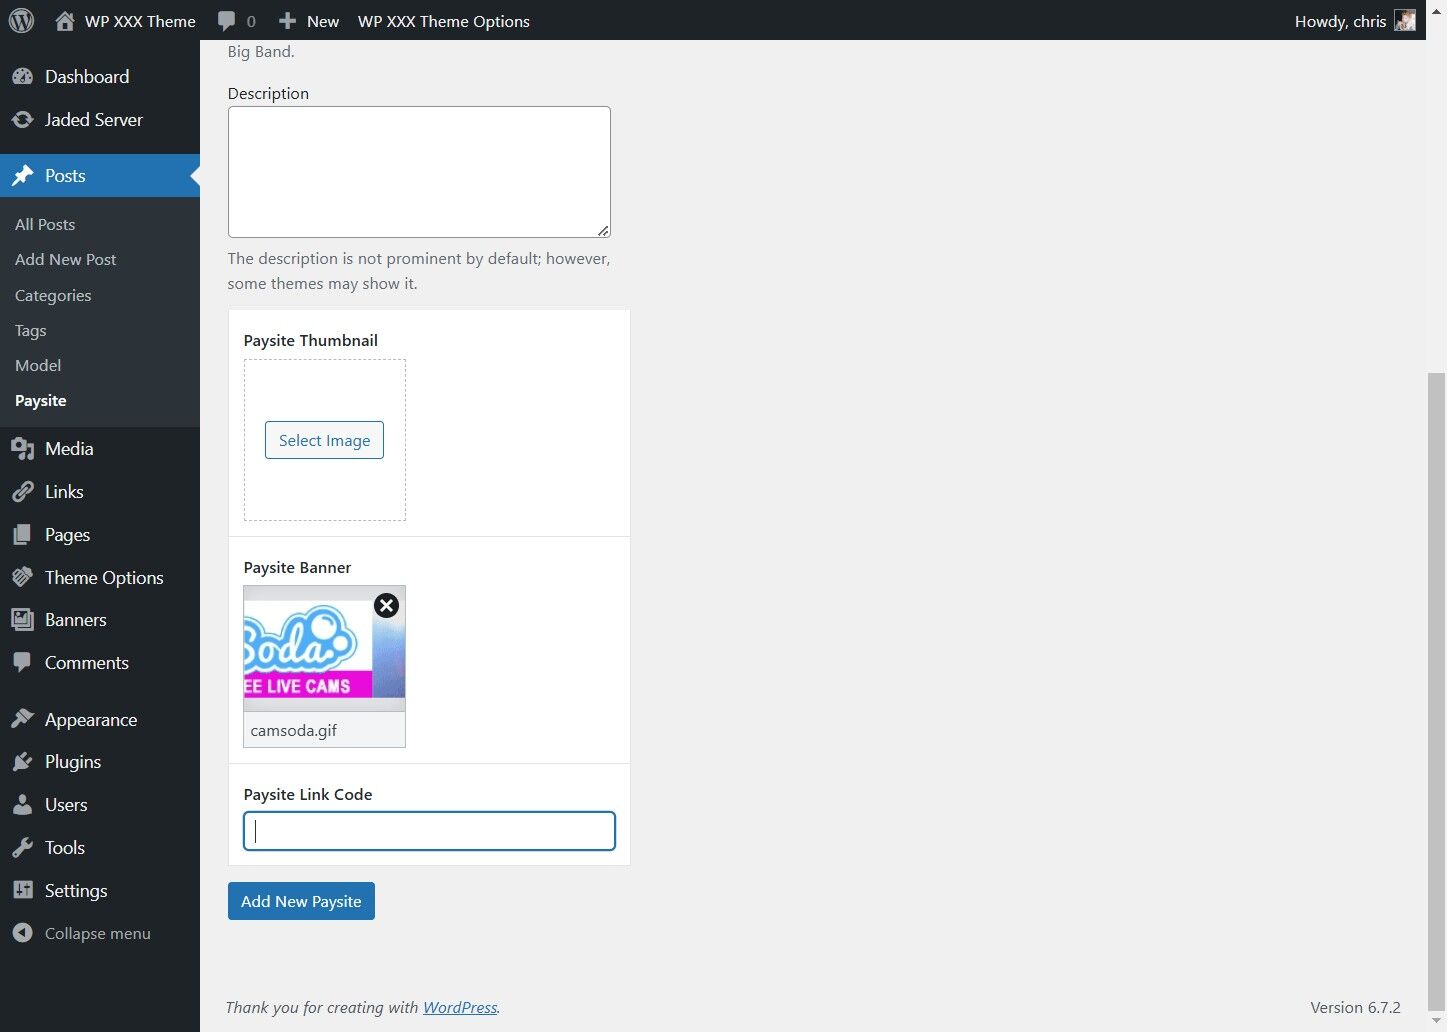Go to All Posts
Viewport: 1447px width, 1032px height.
[x=45, y=224]
